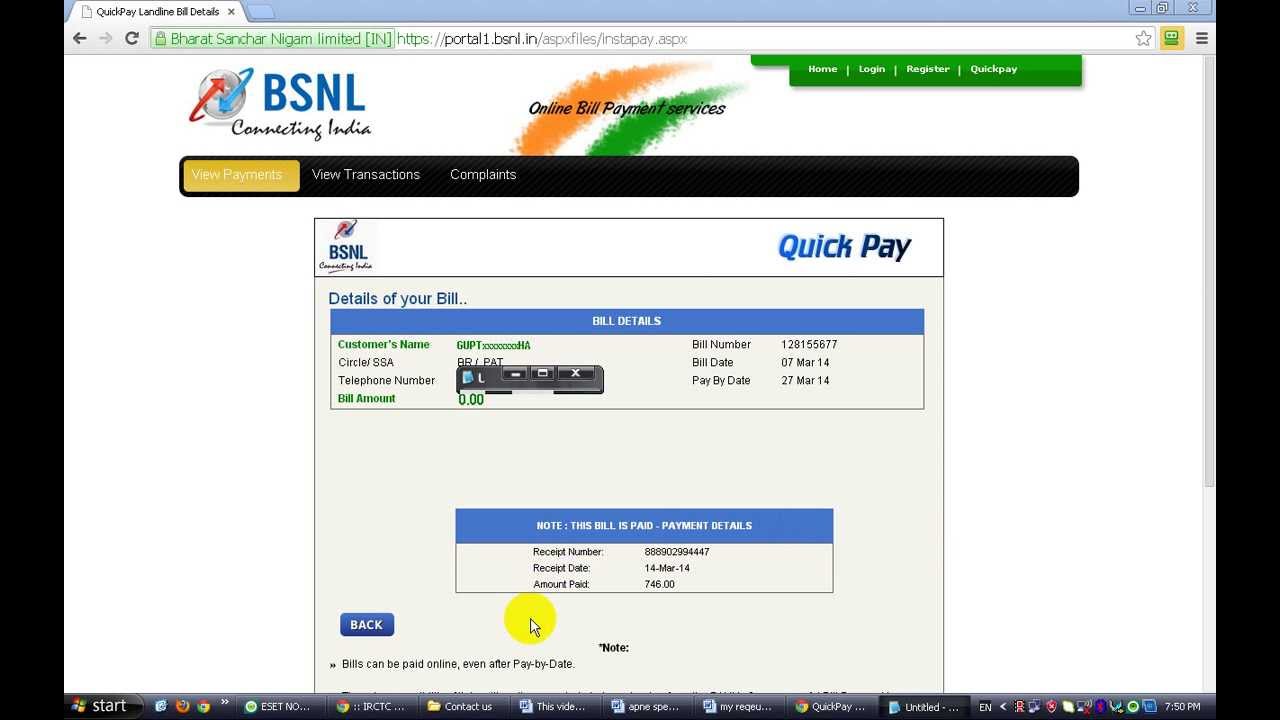
Task: Click the Bill Date value 07 Mar 14
Action: point(805,363)
